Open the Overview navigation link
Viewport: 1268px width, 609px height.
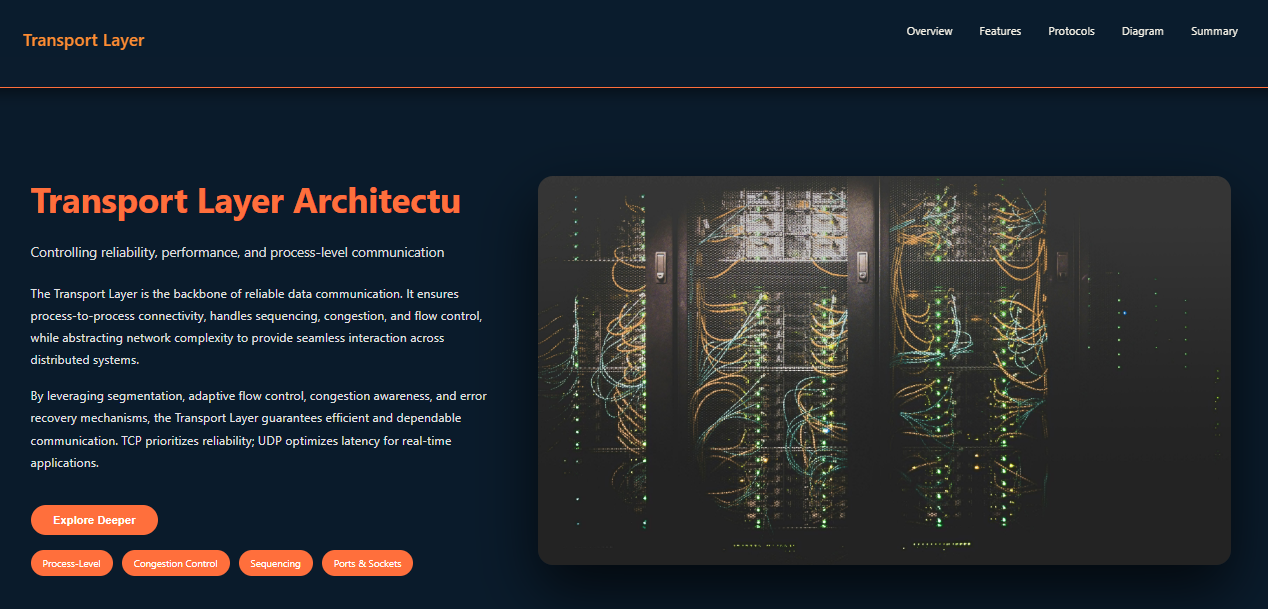pyautogui.click(x=929, y=31)
